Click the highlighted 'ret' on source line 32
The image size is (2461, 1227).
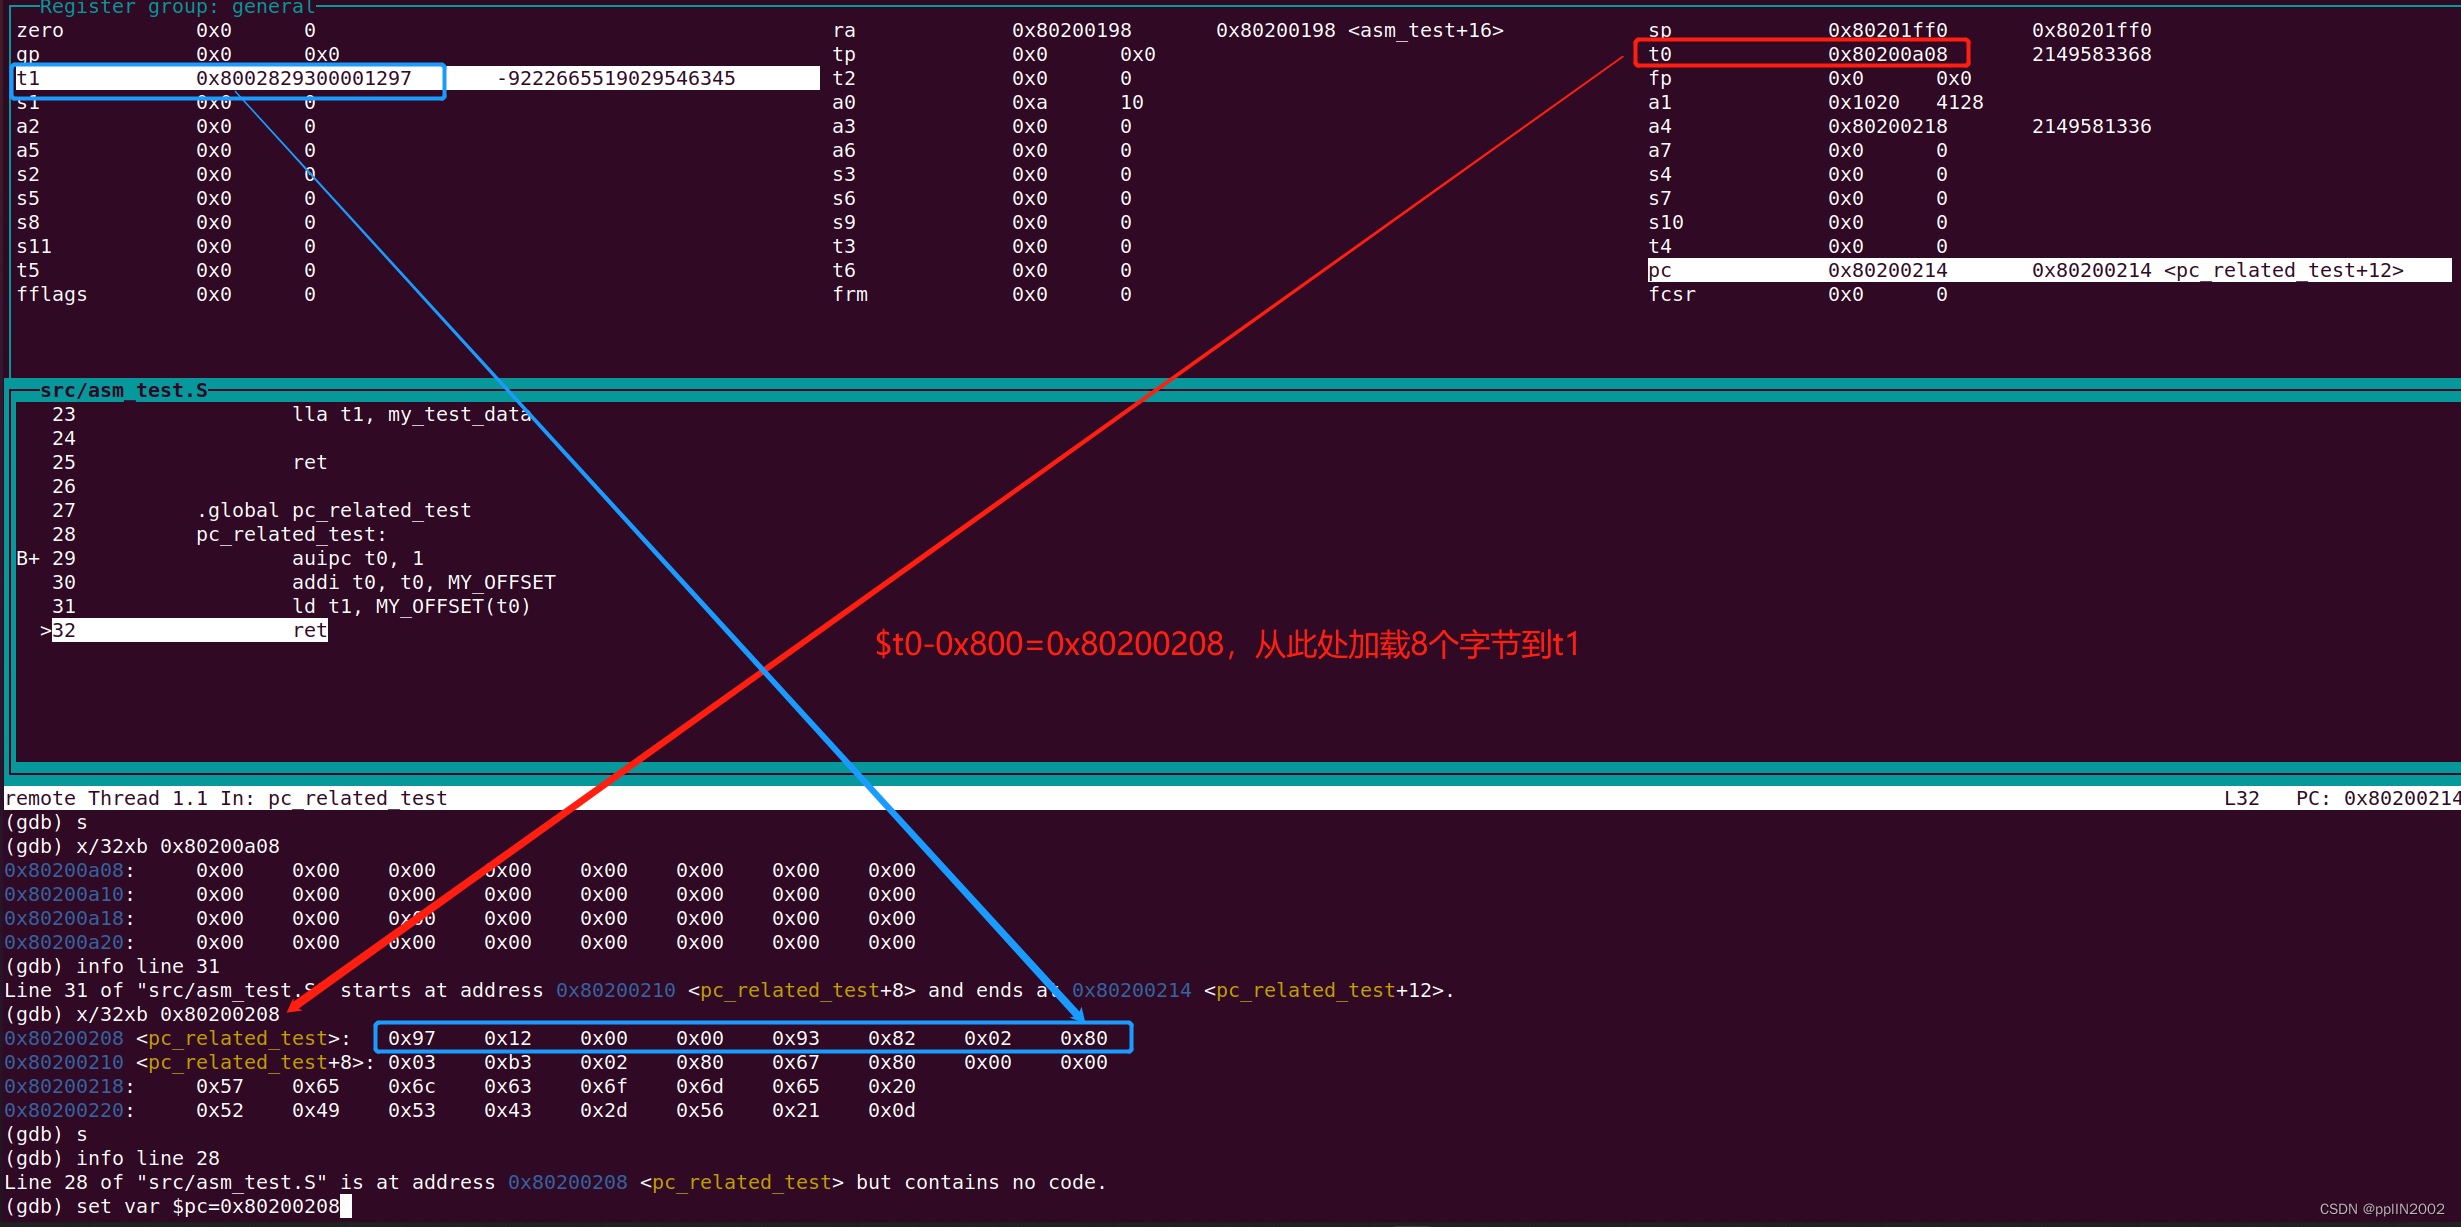(309, 630)
